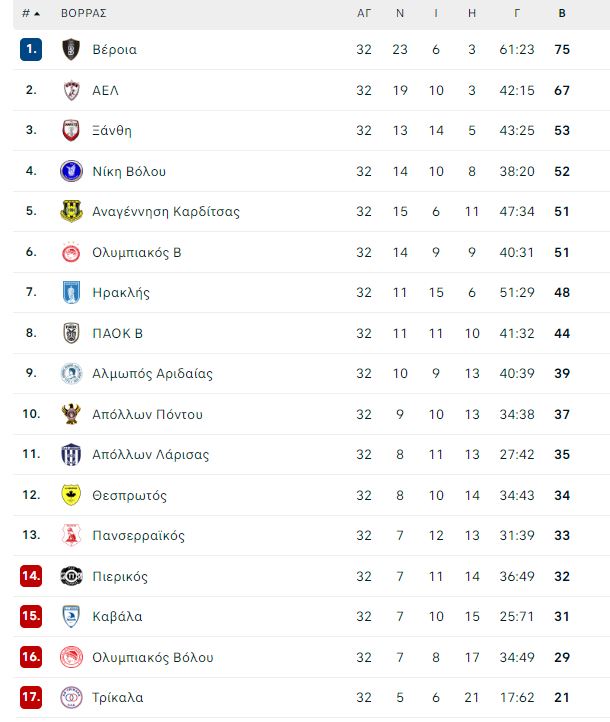Open the Απόλλων Λάρισας team link
The height and width of the screenshot is (722, 610).
point(151,454)
